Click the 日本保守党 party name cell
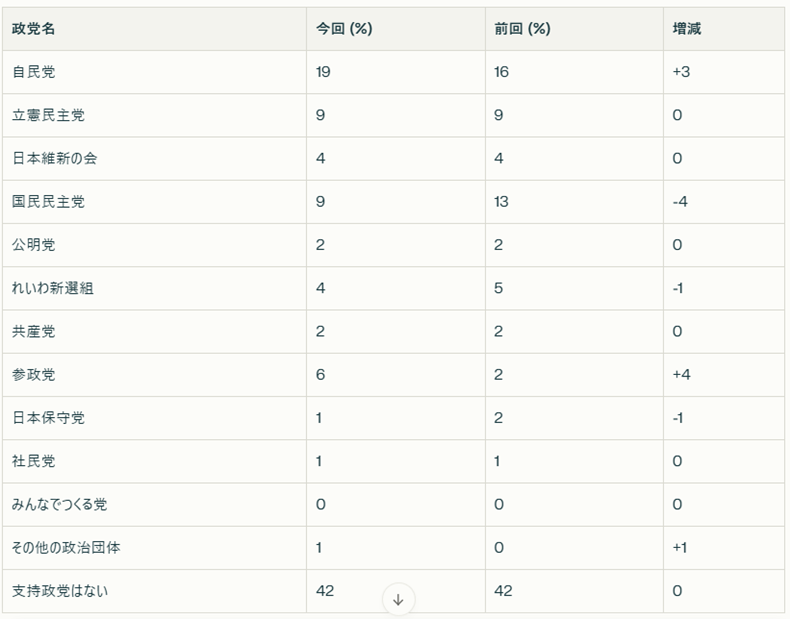 pyautogui.click(x=154, y=419)
